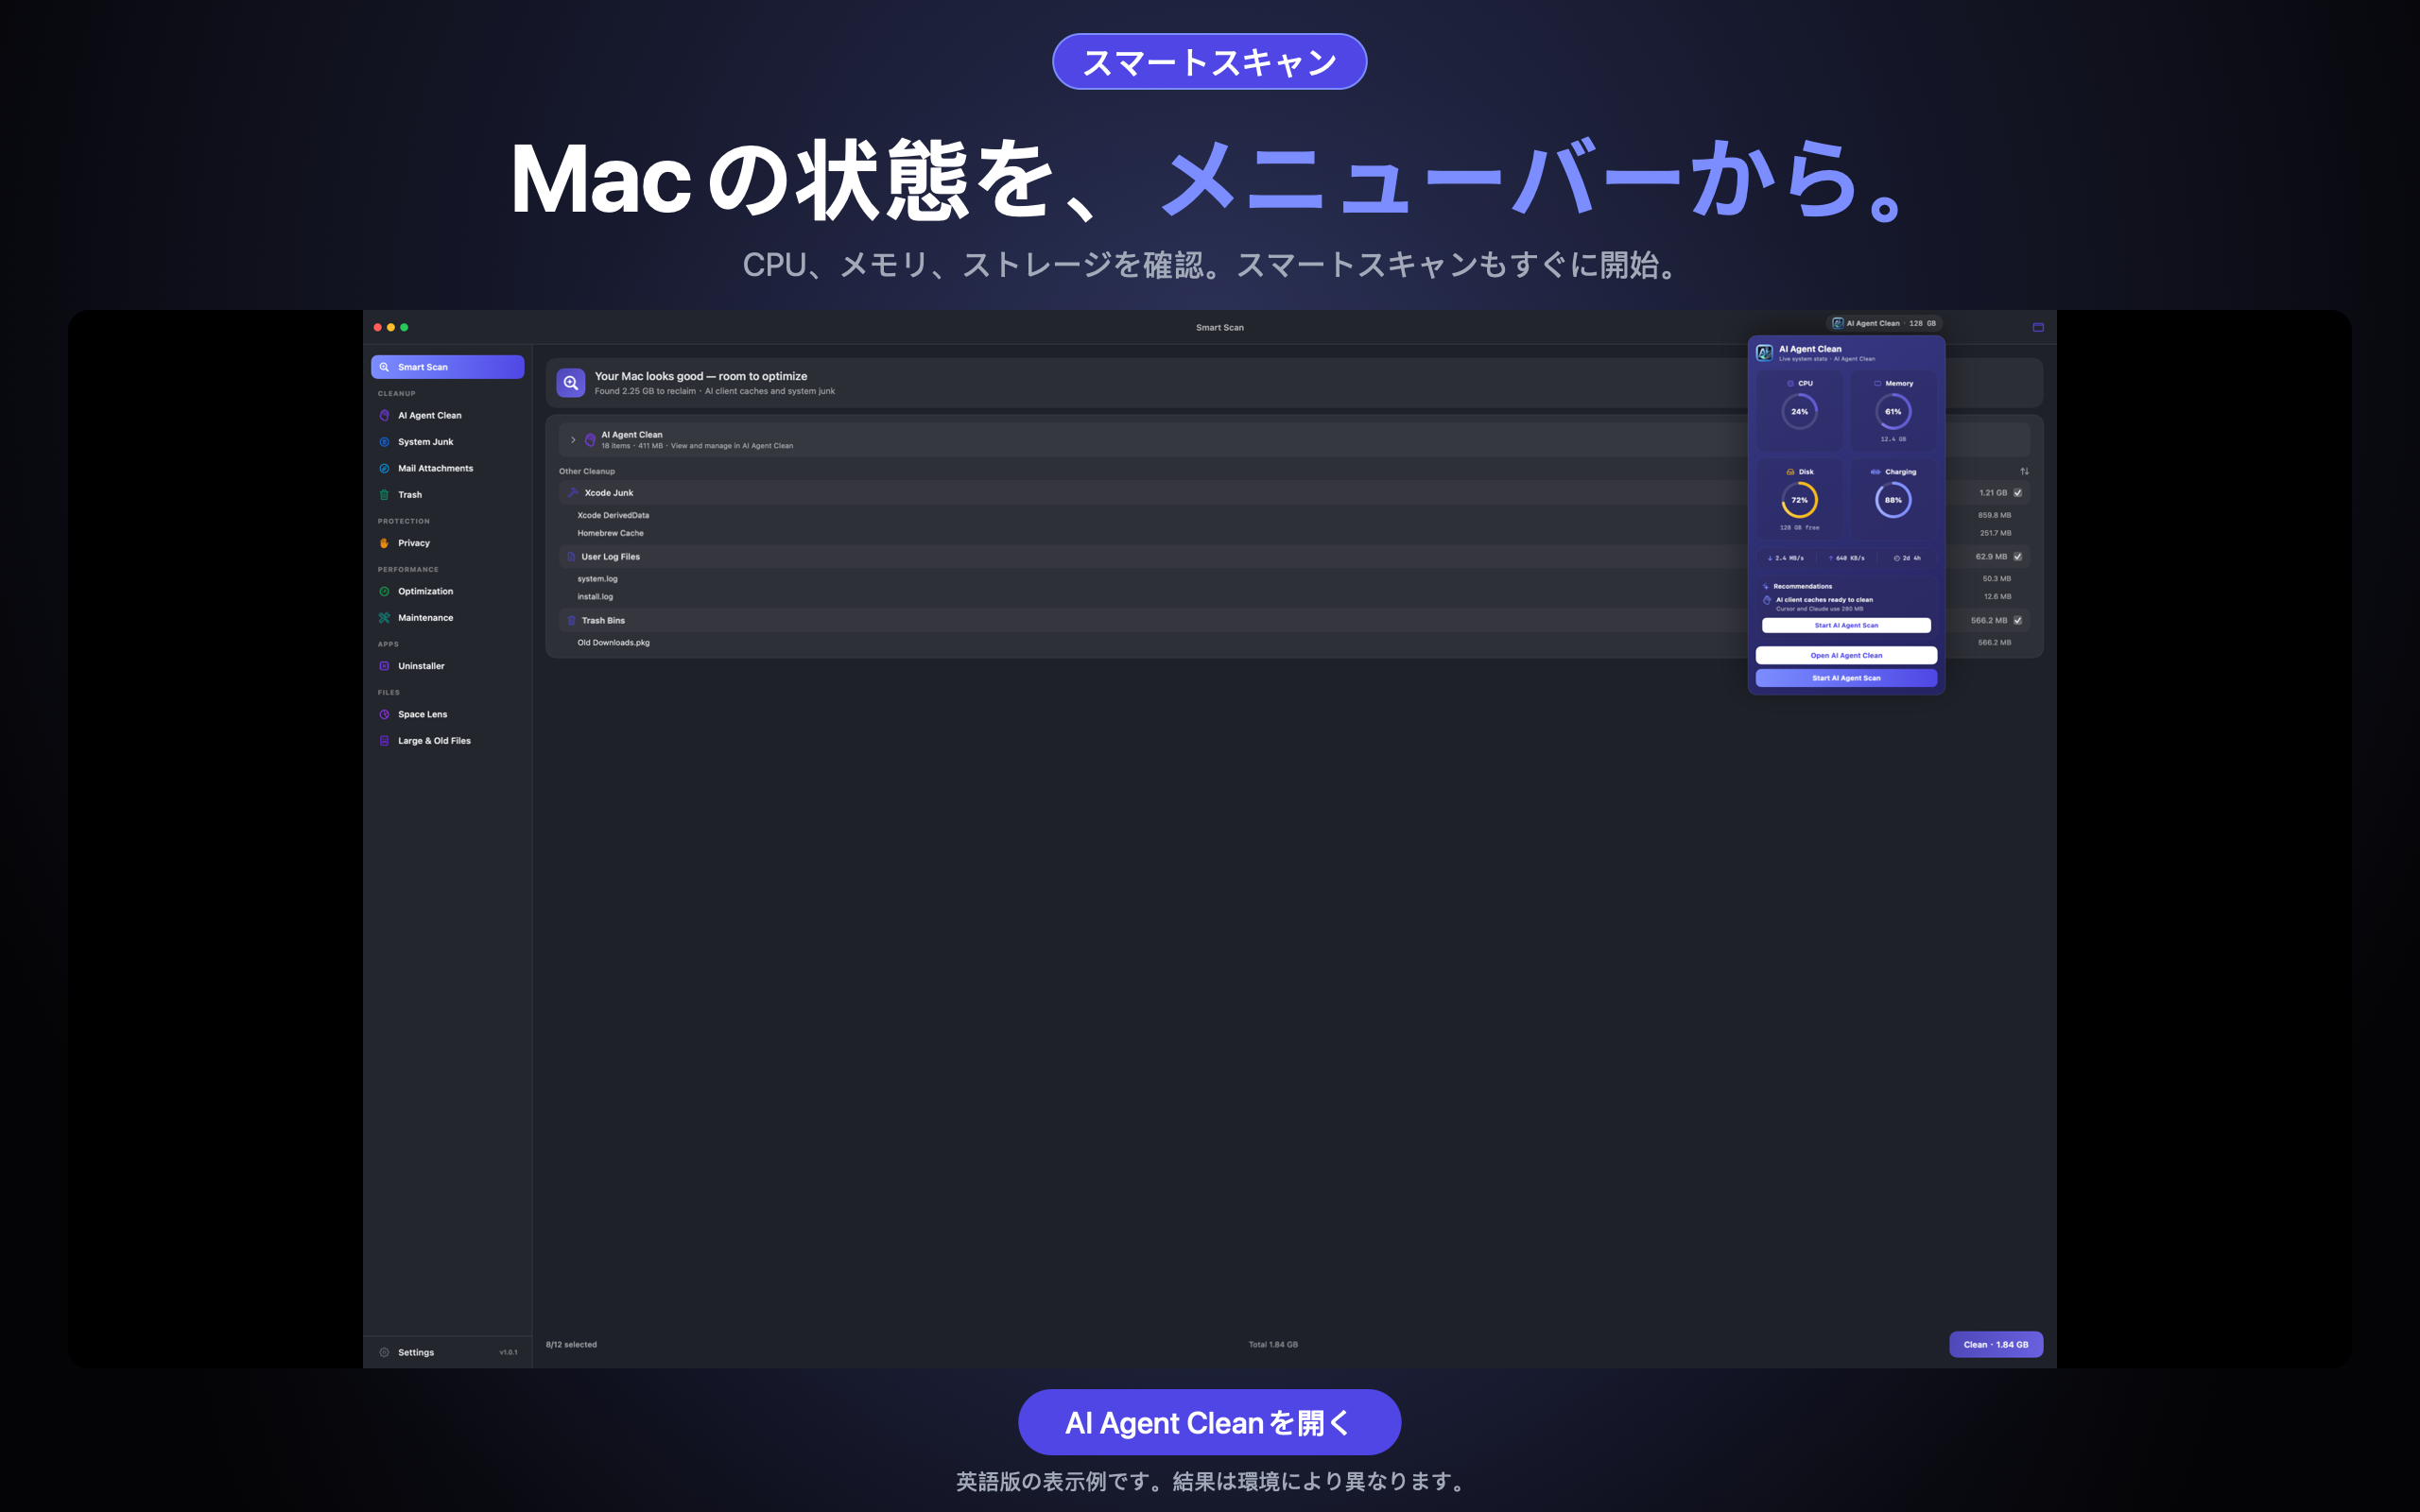Click the Your Mac looks good headline
Image resolution: width=2420 pixels, height=1512 pixels.
[x=701, y=376]
